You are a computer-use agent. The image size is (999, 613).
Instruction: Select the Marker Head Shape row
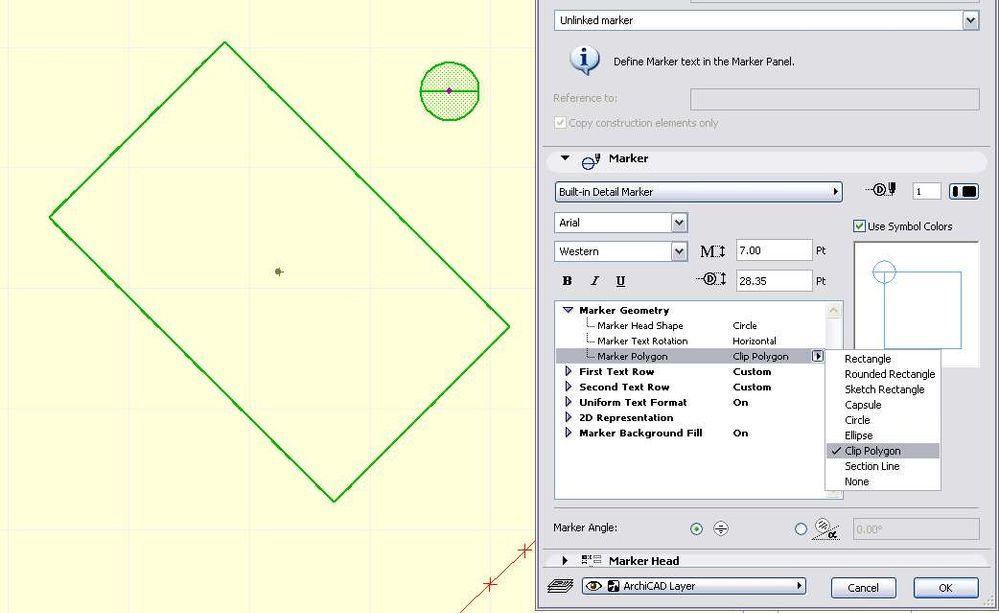[690, 326]
